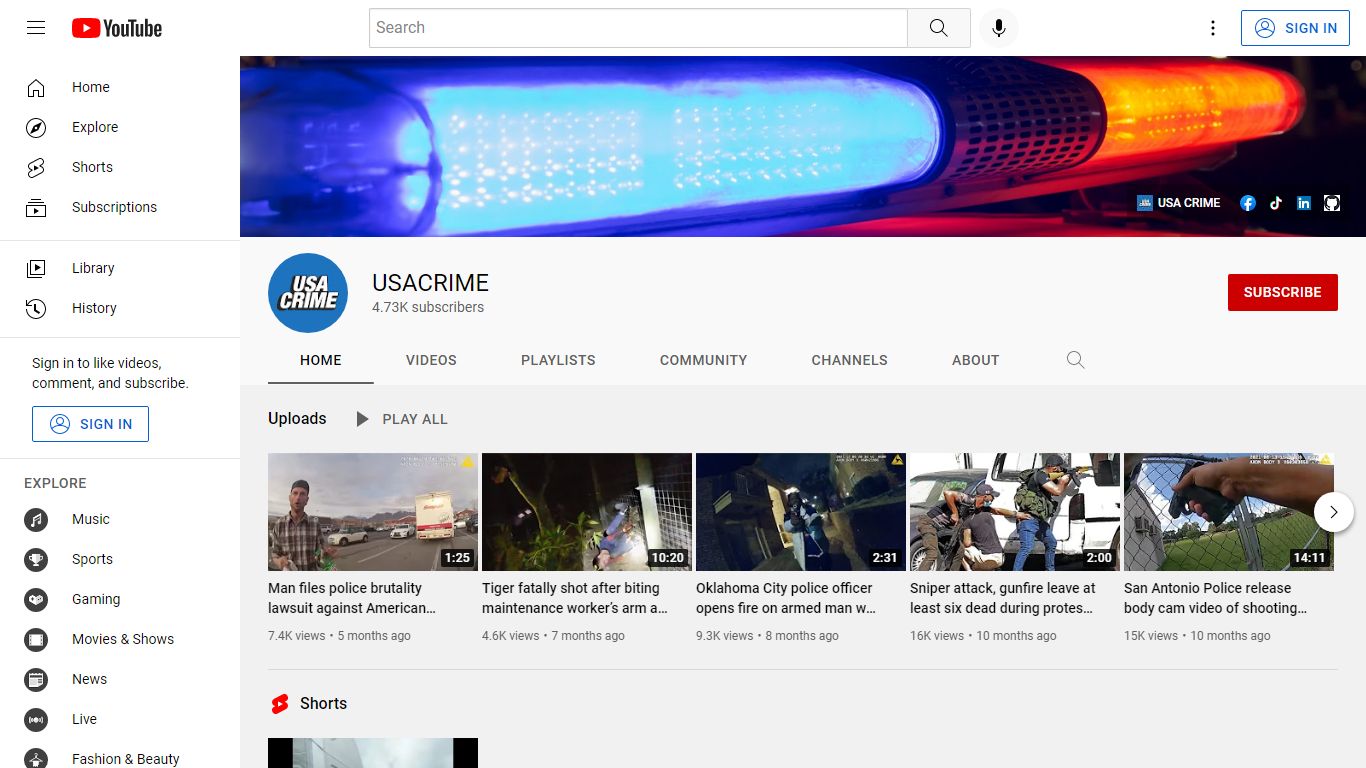The width and height of the screenshot is (1366, 768).
Task: Click the Shorts icon in sidebar
Action: pyautogui.click(x=36, y=168)
